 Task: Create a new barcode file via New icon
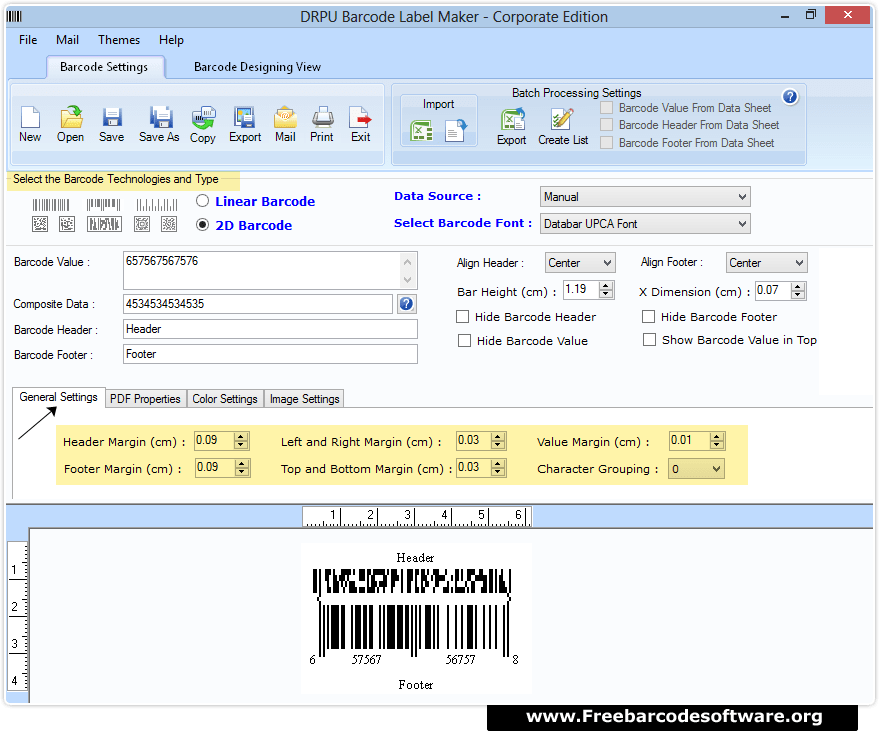(30, 122)
